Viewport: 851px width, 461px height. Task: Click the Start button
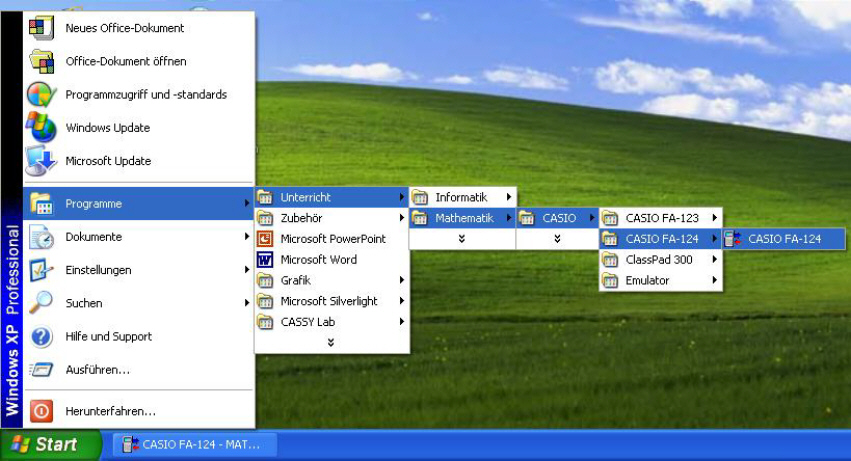tap(50, 445)
